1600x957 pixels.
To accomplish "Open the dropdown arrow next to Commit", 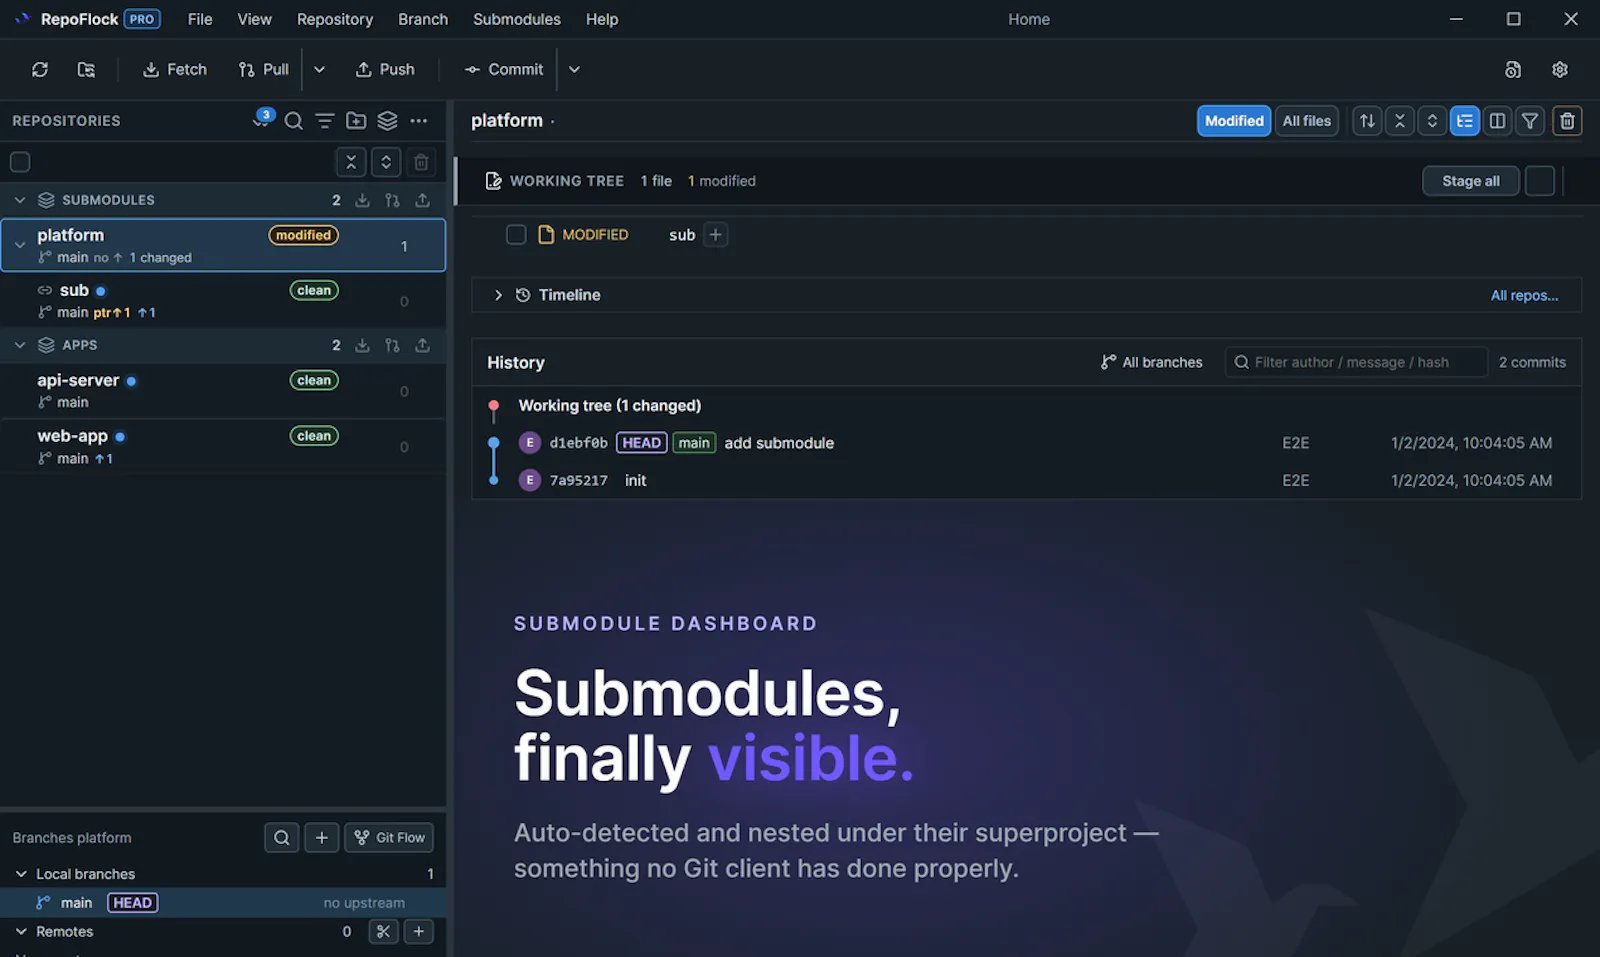I will click(x=574, y=69).
